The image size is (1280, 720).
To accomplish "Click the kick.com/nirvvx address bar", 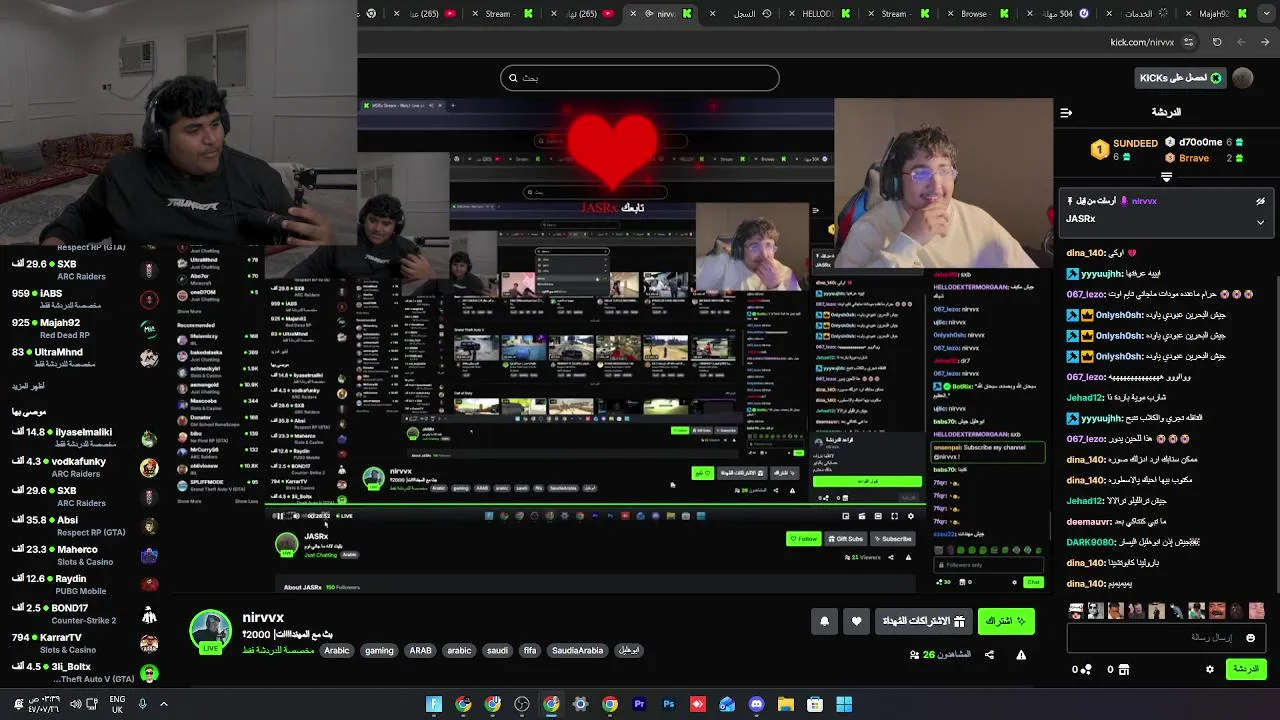I will coord(1141,42).
